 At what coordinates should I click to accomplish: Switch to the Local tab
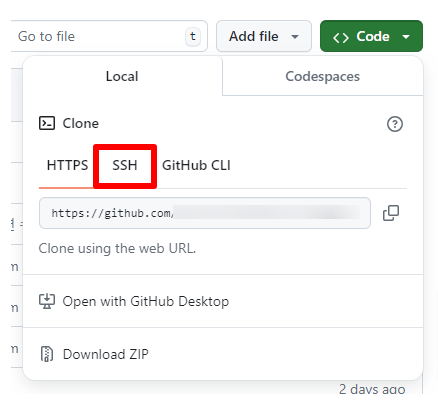click(122, 76)
